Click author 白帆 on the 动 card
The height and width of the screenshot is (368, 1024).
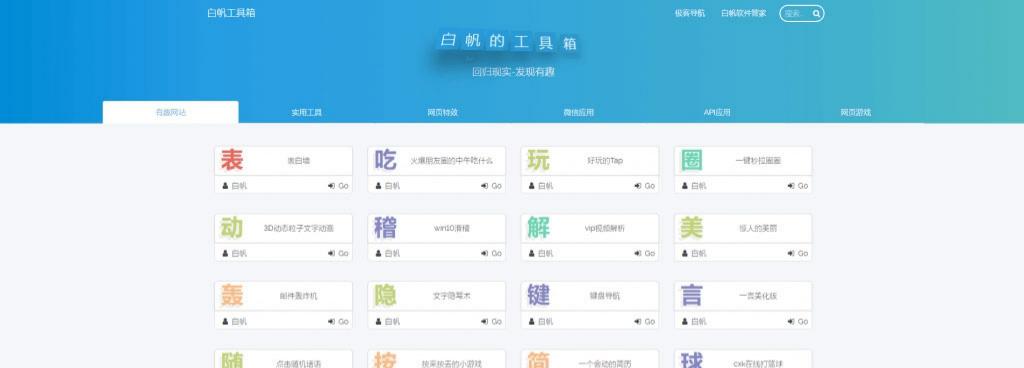(235, 253)
